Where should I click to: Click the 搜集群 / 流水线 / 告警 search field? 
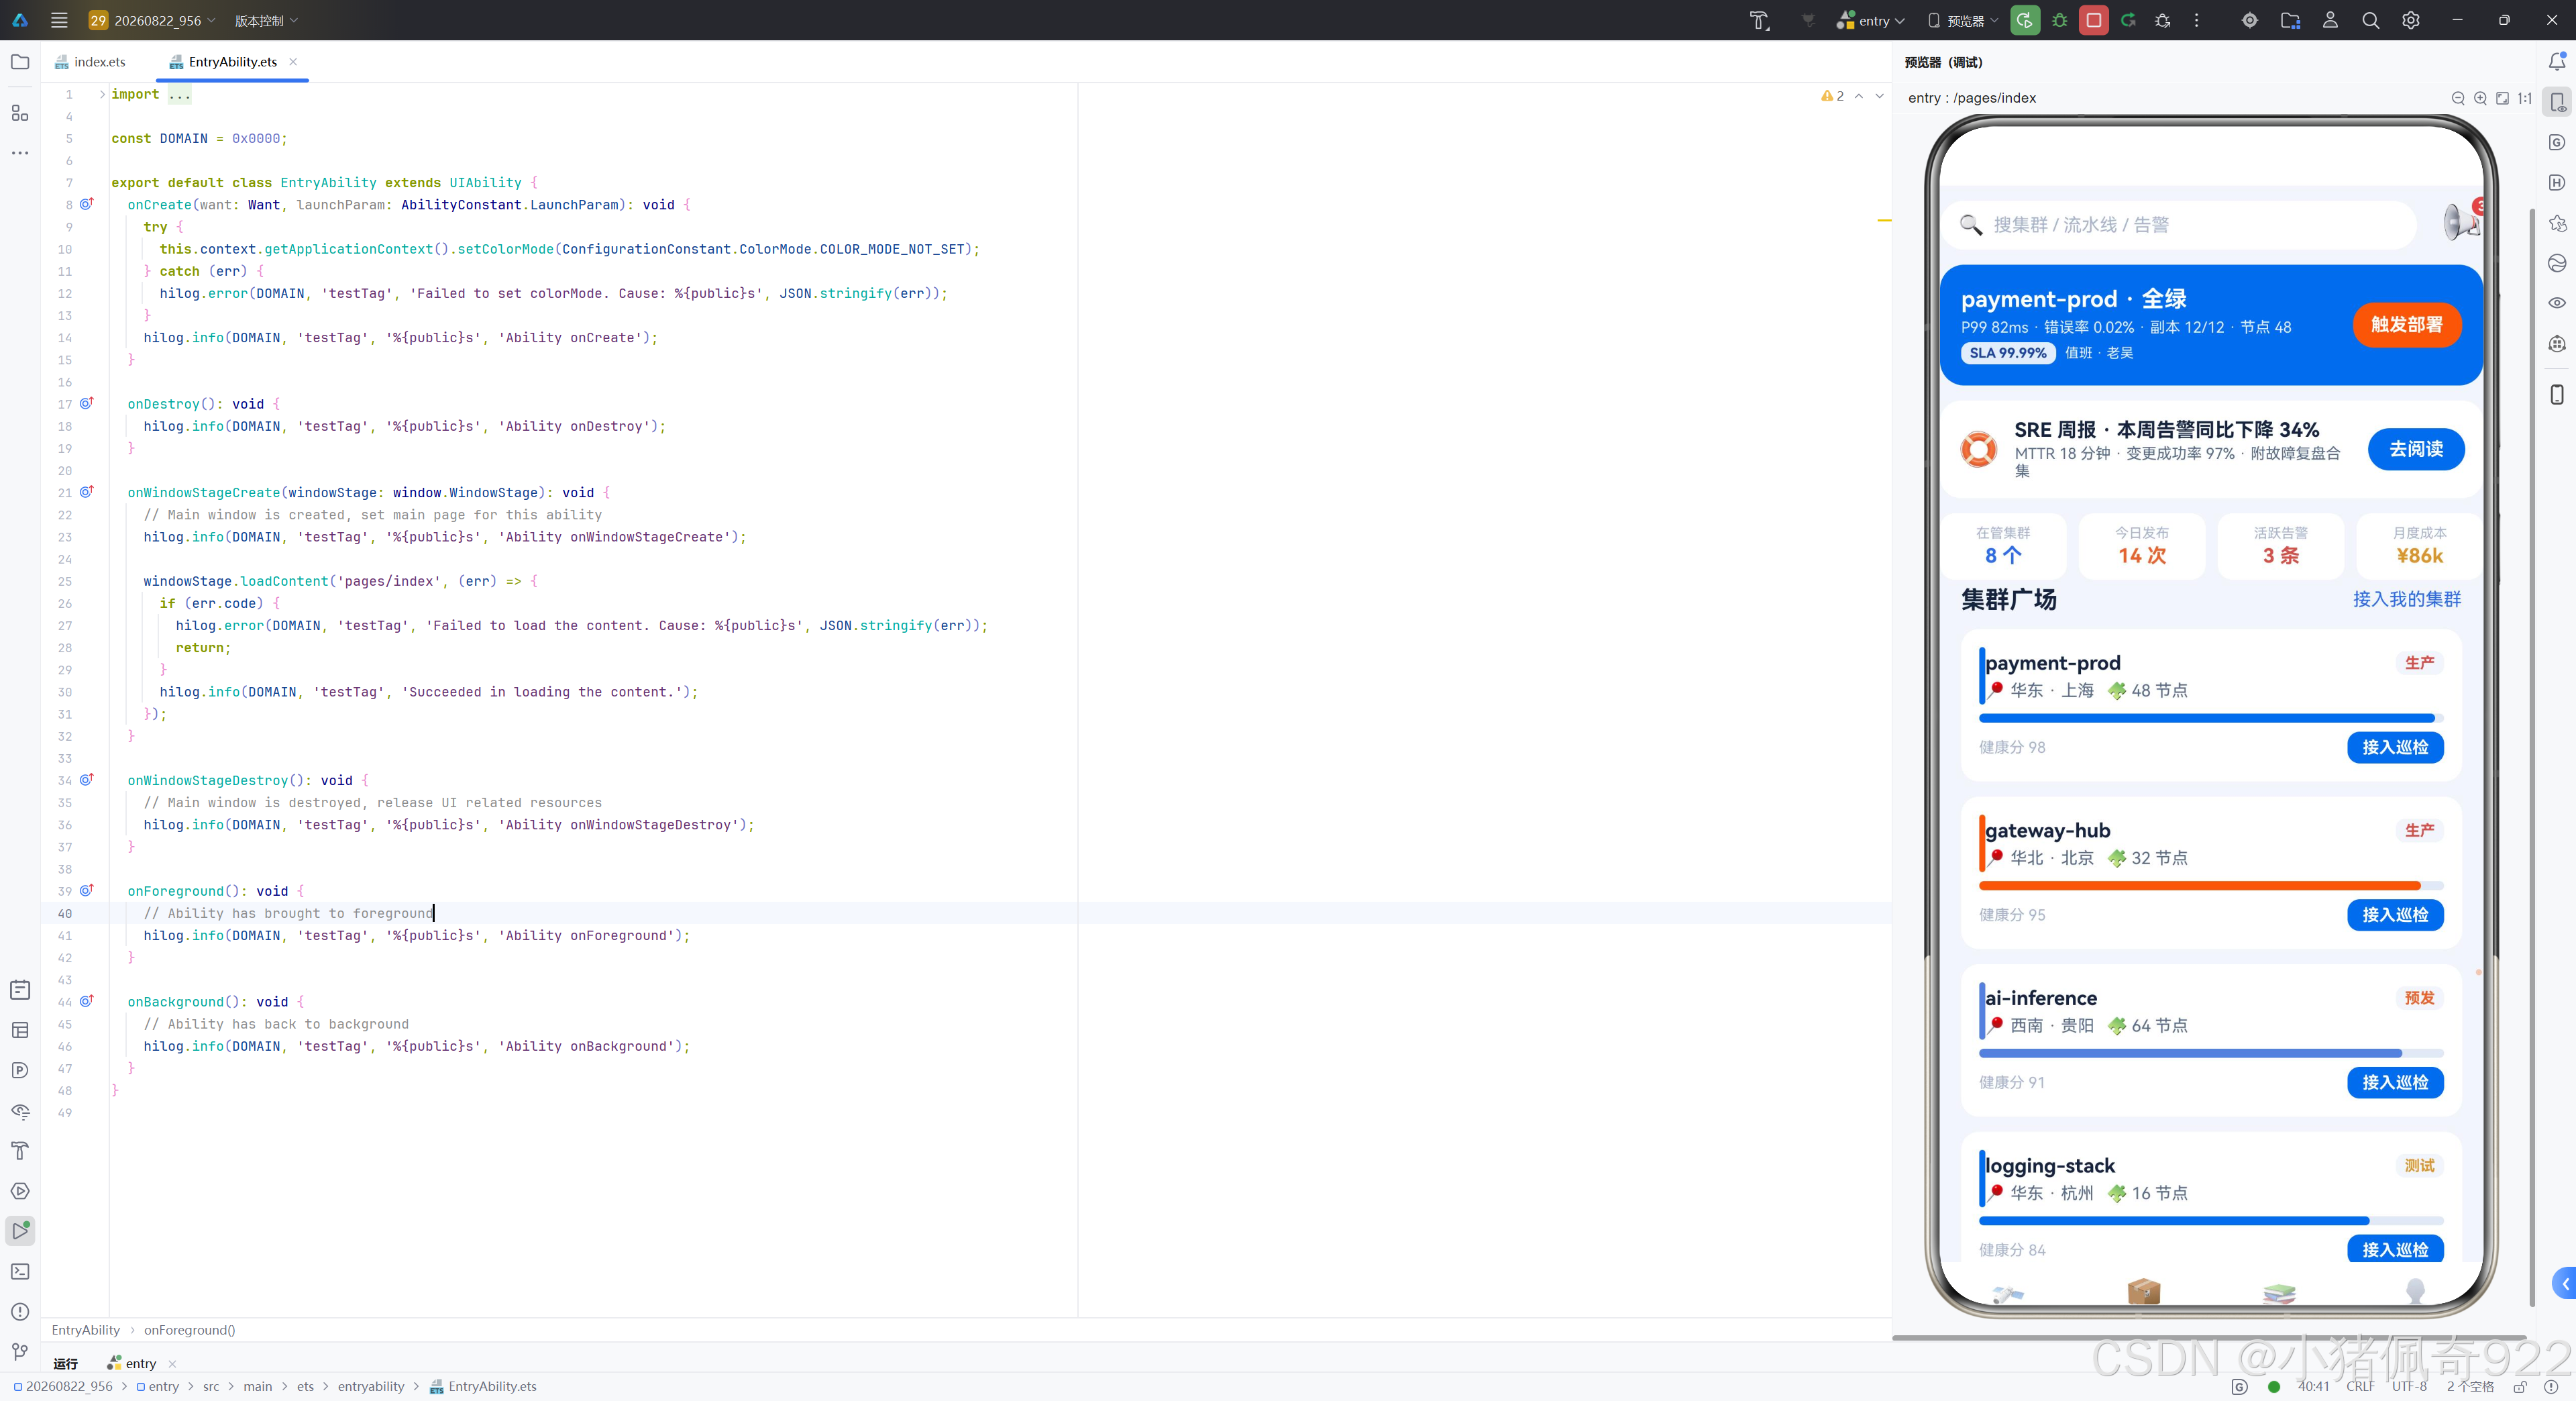tap(2180, 225)
